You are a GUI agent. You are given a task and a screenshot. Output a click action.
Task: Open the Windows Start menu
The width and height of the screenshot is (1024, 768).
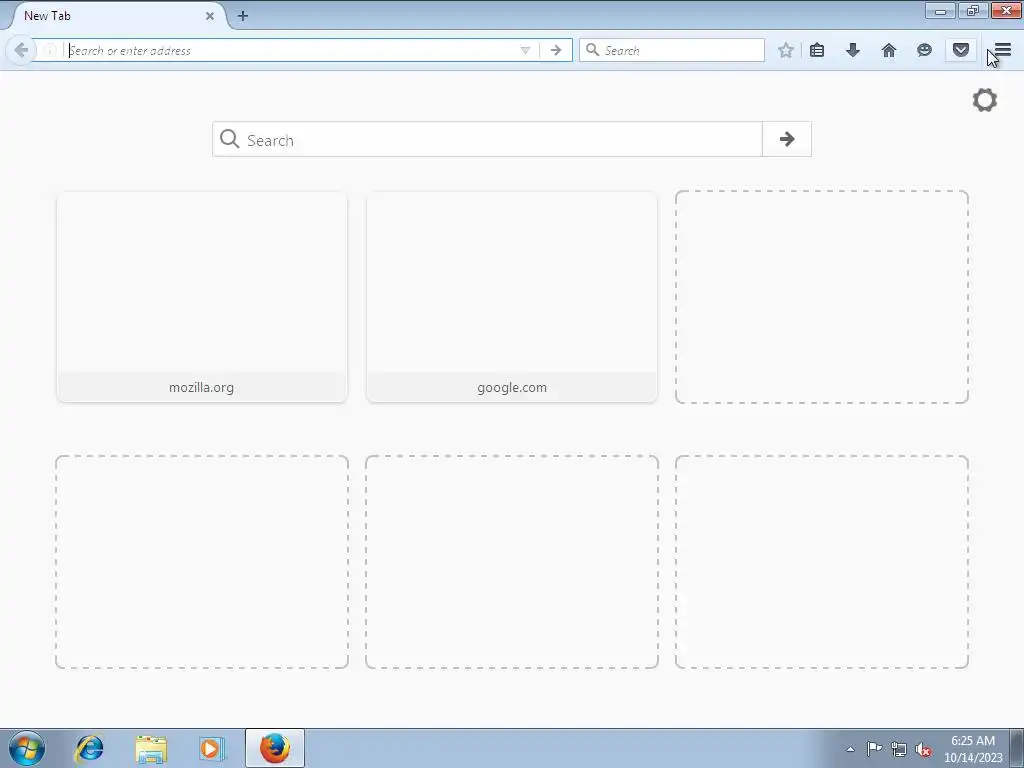pyautogui.click(x=27, y=748)
